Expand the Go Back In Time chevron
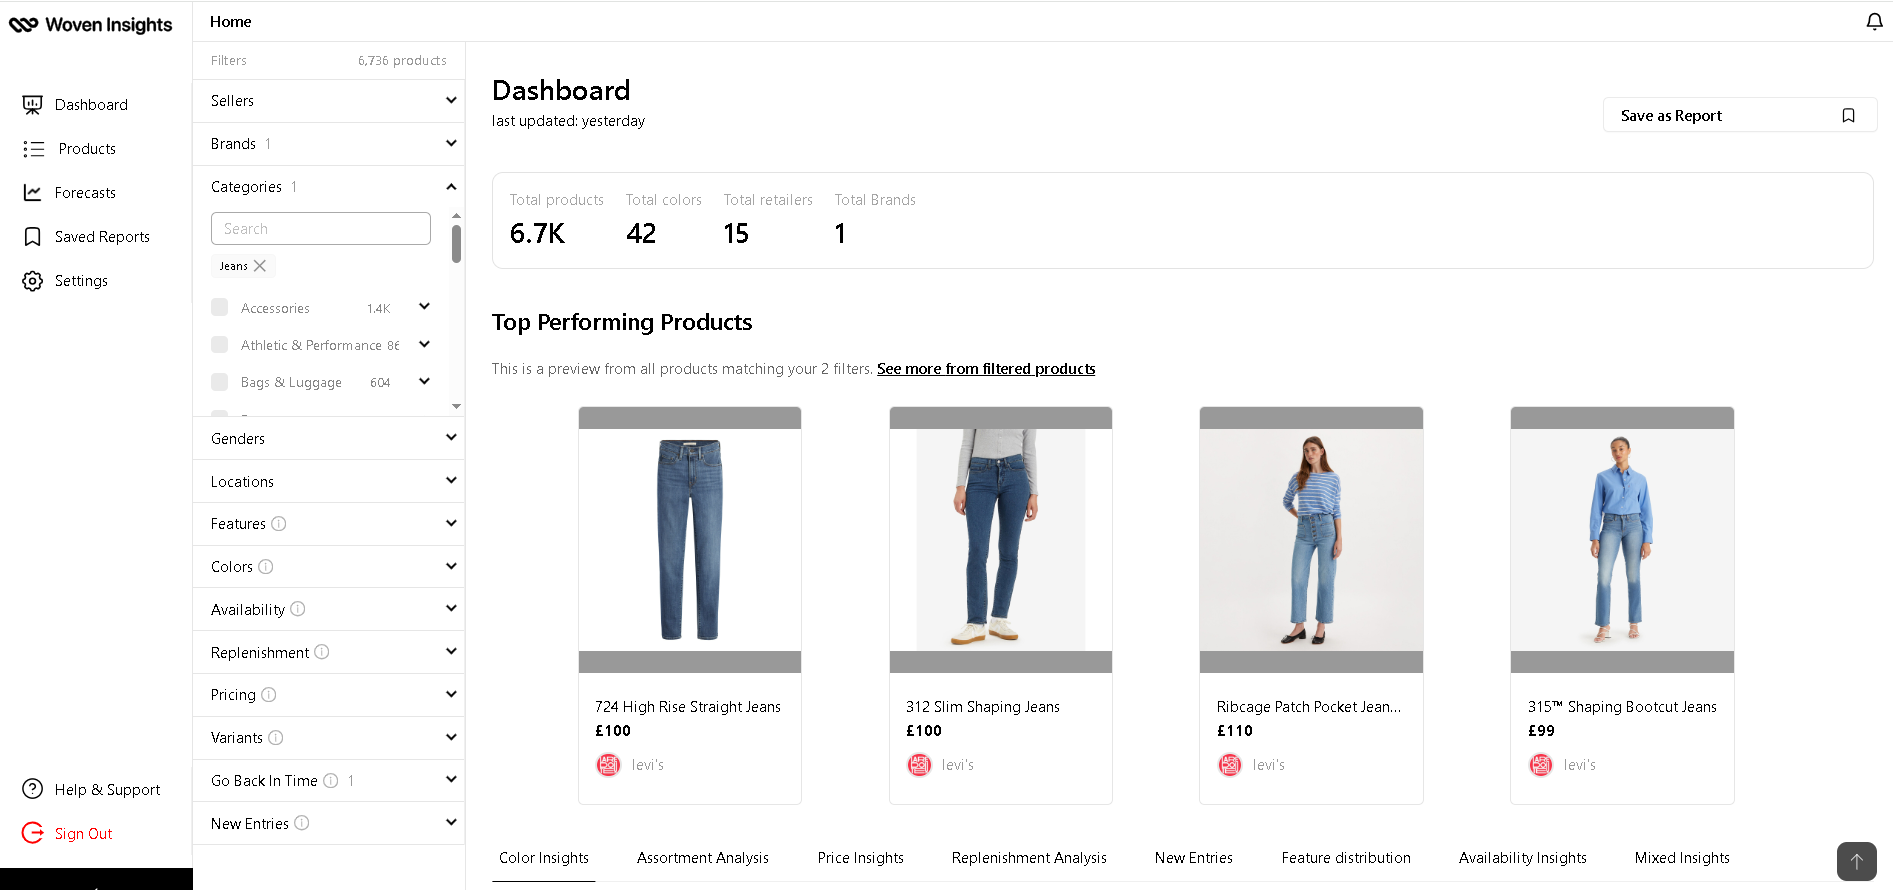 click(451, 780)
